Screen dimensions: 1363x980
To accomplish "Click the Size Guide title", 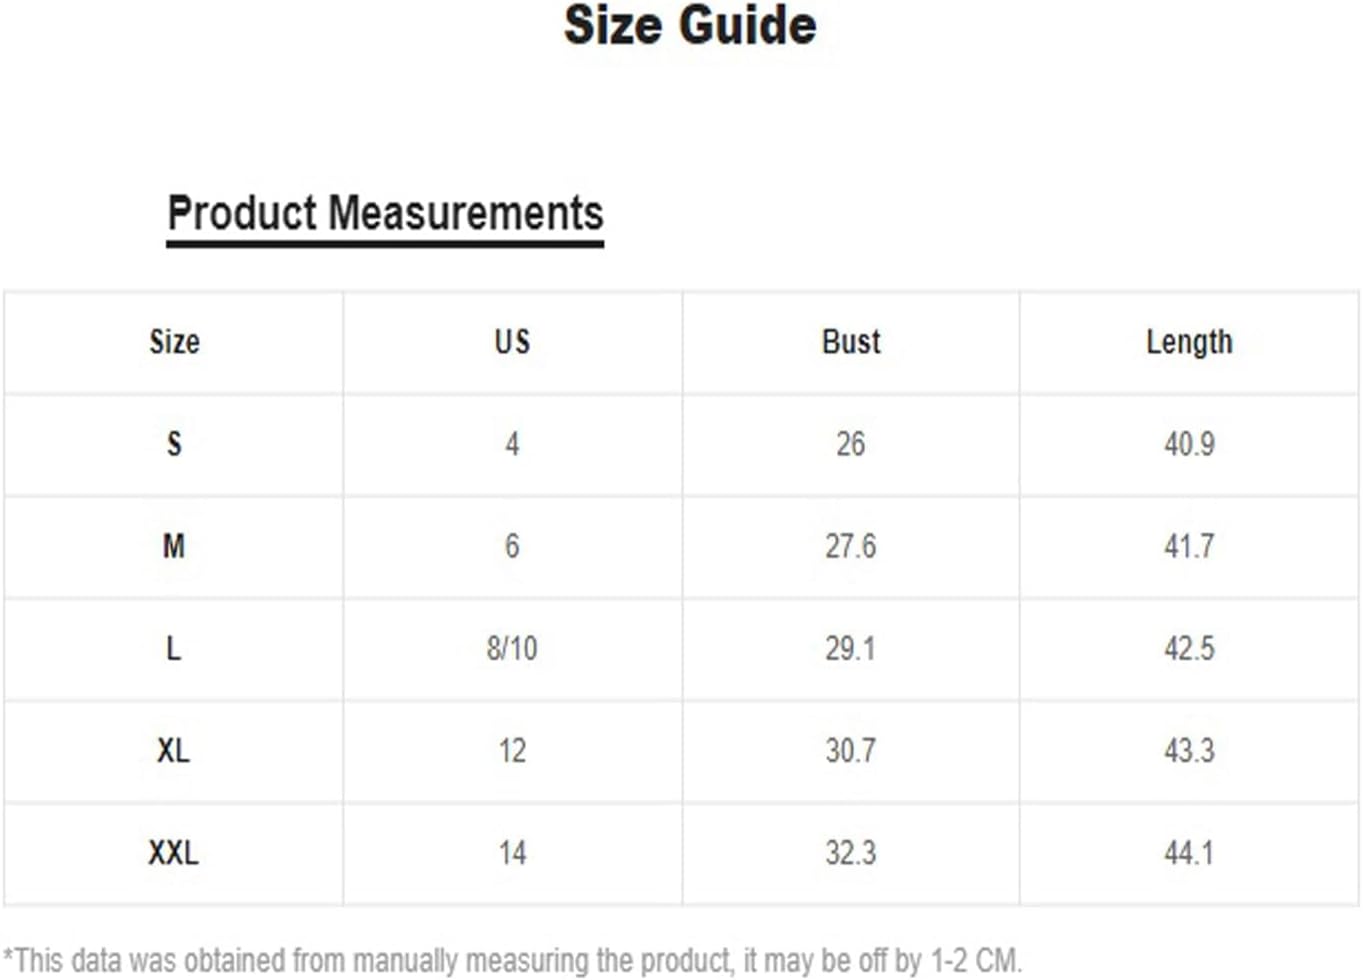I will 690,25.
